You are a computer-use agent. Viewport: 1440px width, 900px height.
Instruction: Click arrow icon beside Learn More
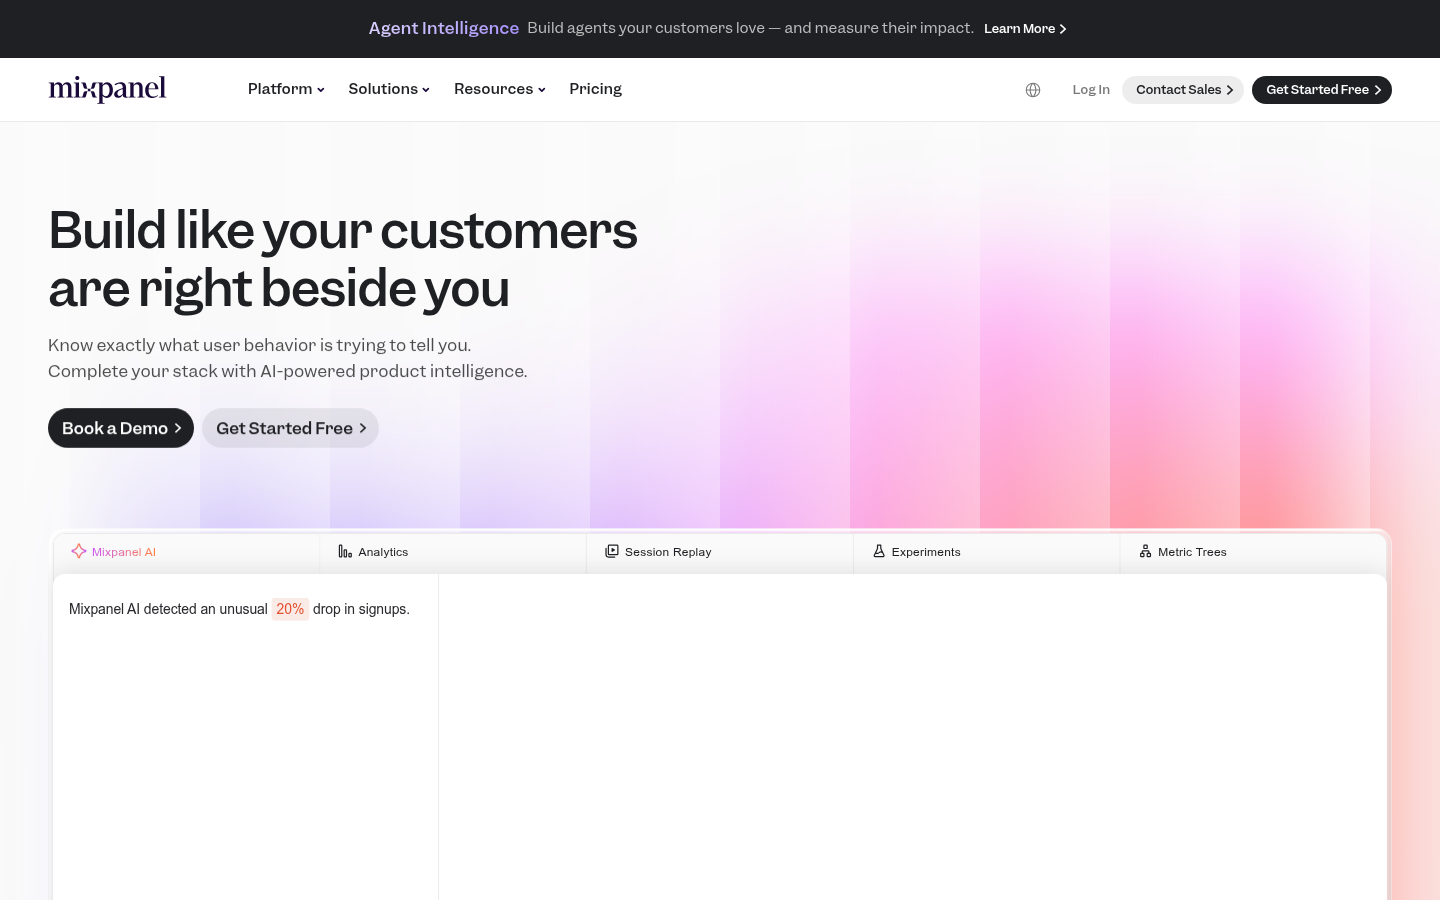pyautogui.click(x=1062, y=29)
